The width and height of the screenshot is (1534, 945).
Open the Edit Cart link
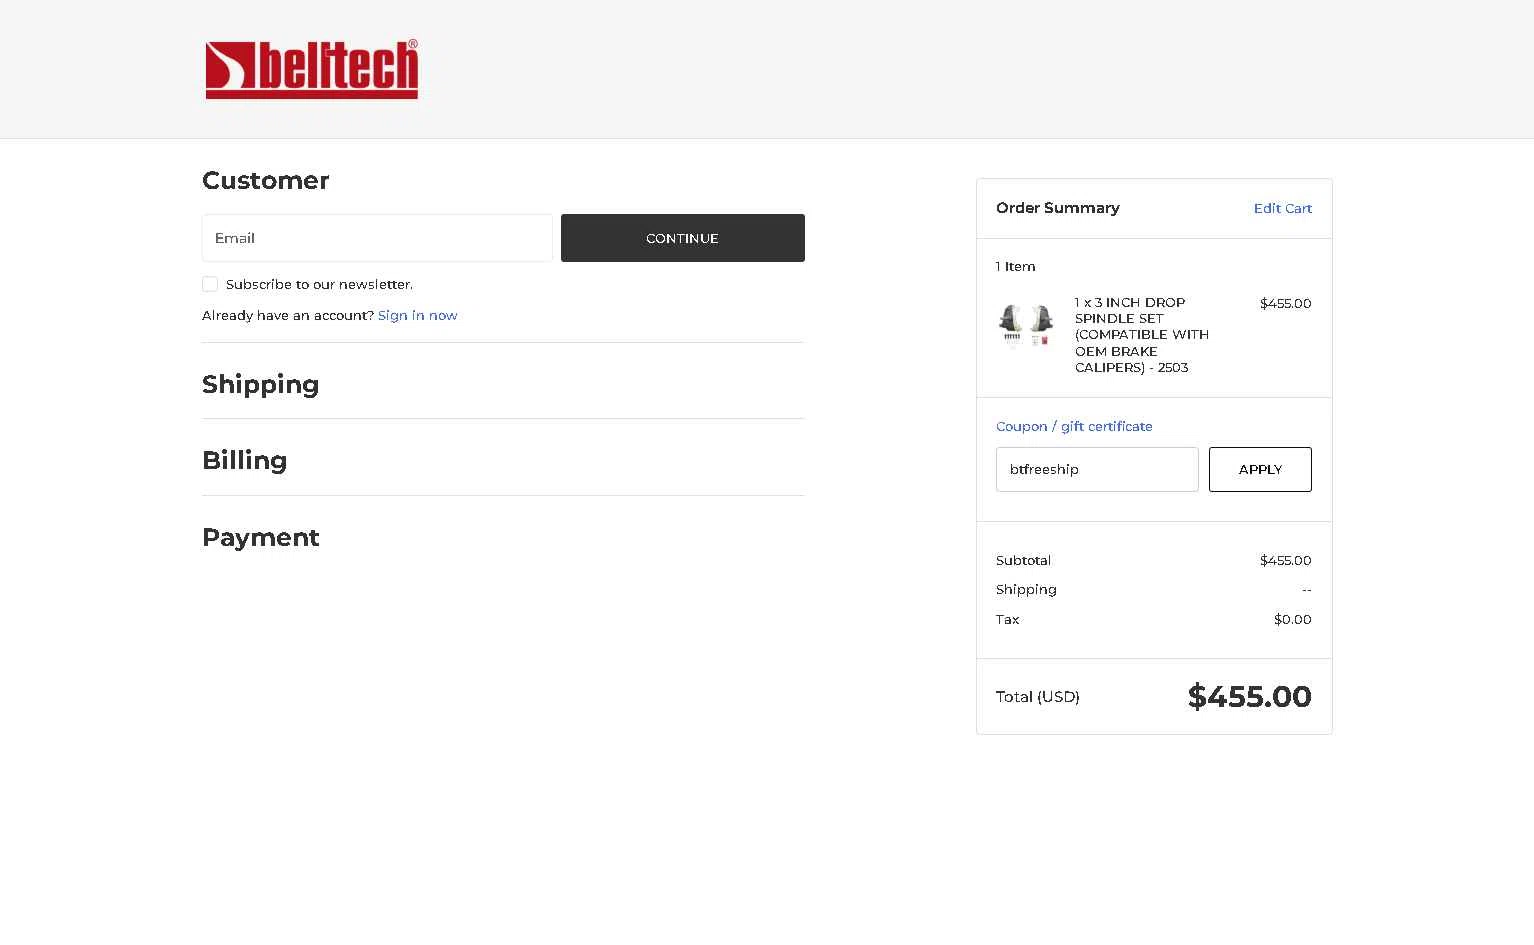(x=1283, y=208)
